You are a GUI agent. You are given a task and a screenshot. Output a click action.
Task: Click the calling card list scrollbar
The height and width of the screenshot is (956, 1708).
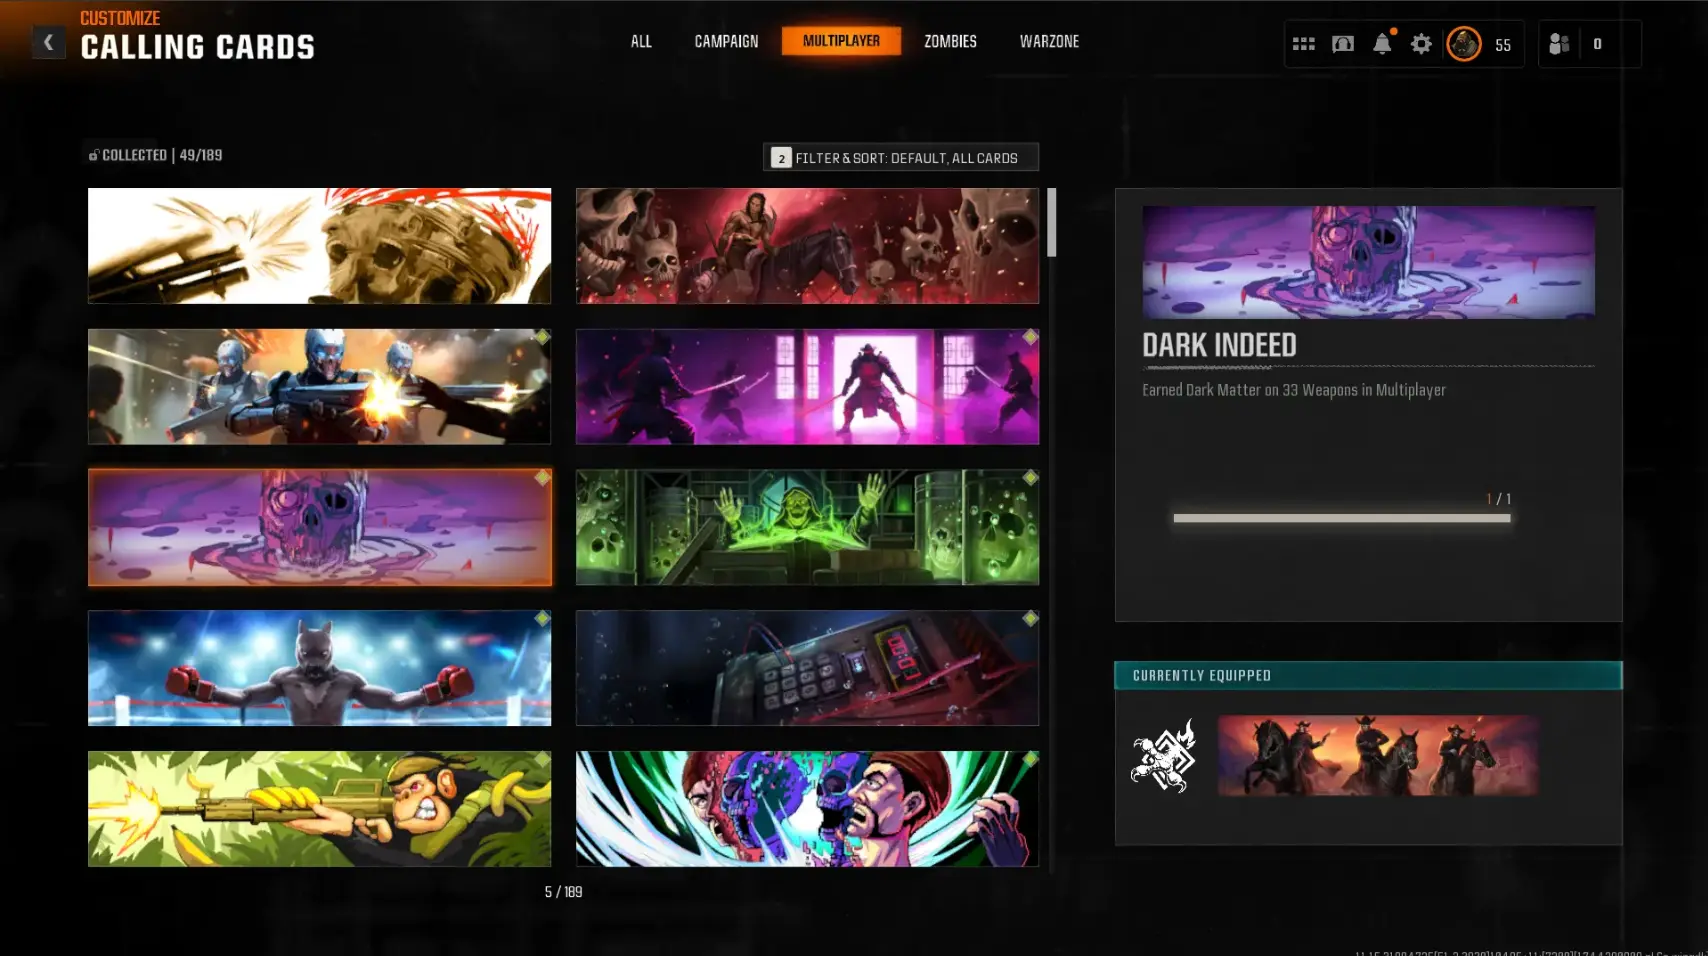pos(1051,223)
